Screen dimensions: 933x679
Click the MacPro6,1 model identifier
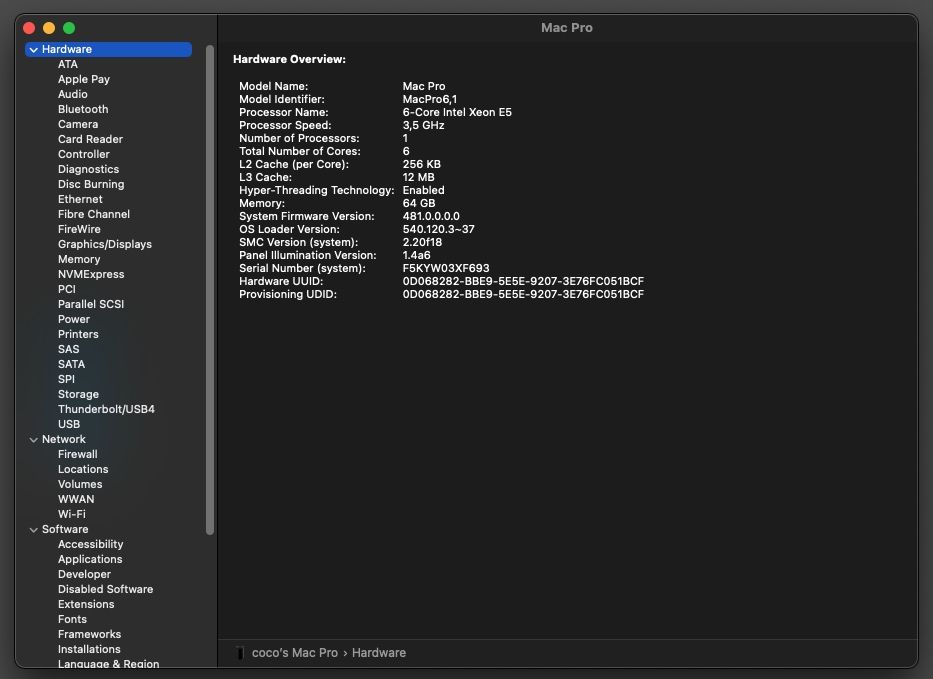(430, 99)
